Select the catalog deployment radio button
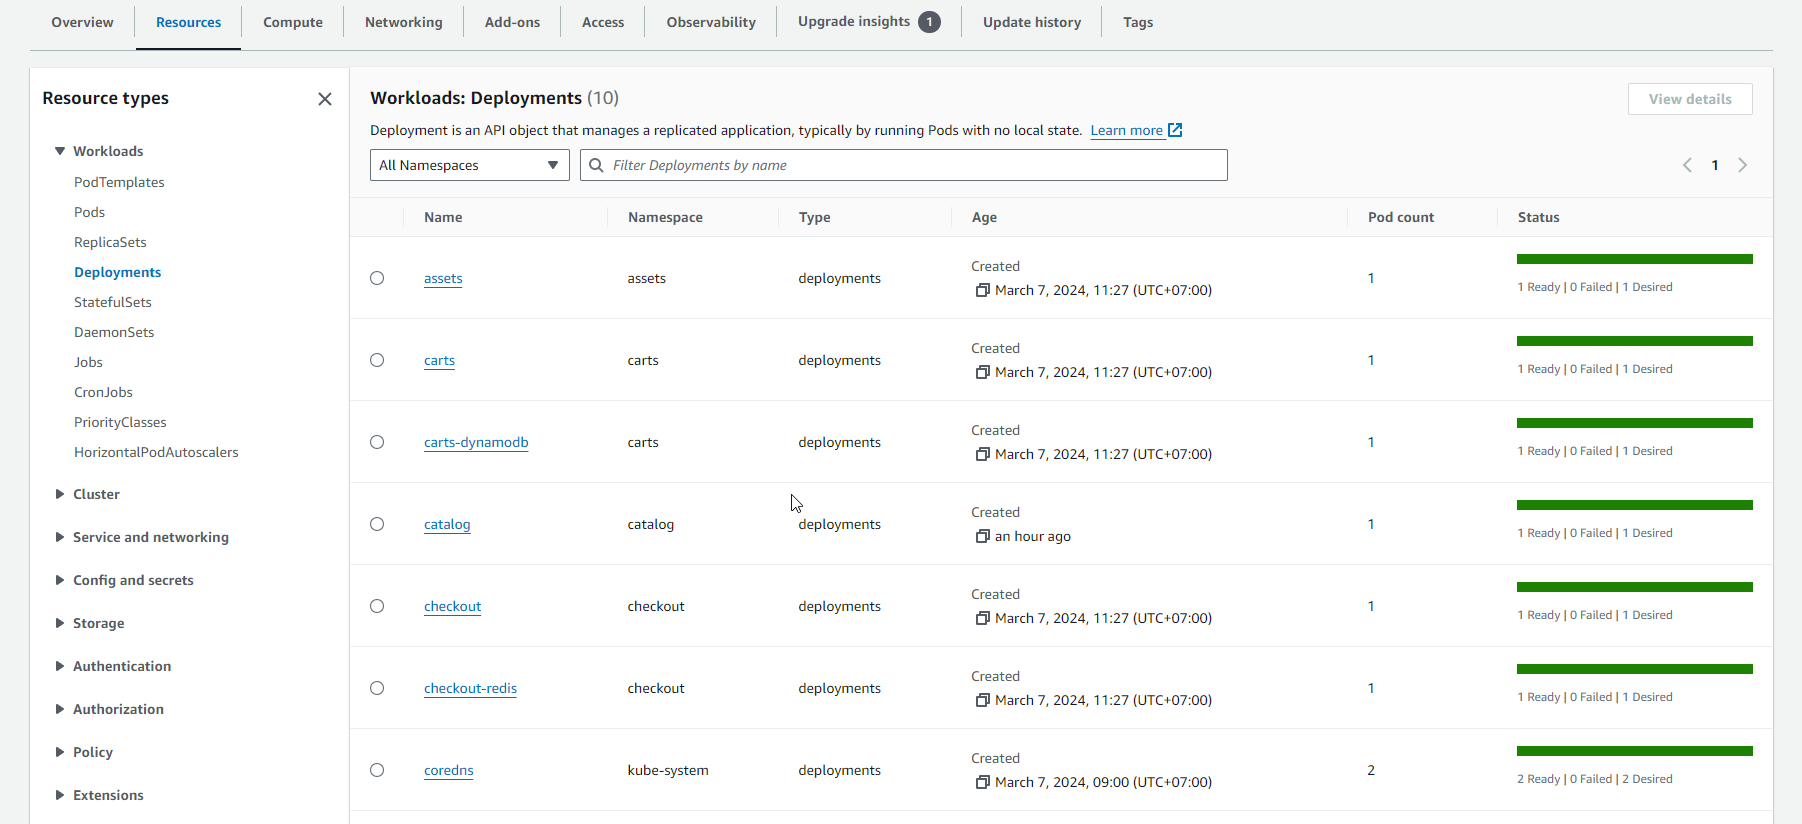This screenshot has height=824, width=1802. [377, 524]
